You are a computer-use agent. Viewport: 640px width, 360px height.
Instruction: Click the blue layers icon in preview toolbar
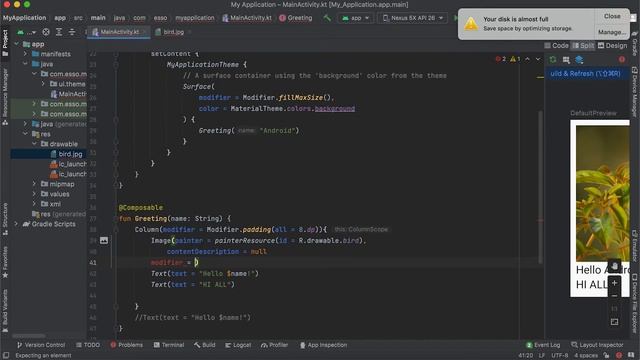point(579,60)
